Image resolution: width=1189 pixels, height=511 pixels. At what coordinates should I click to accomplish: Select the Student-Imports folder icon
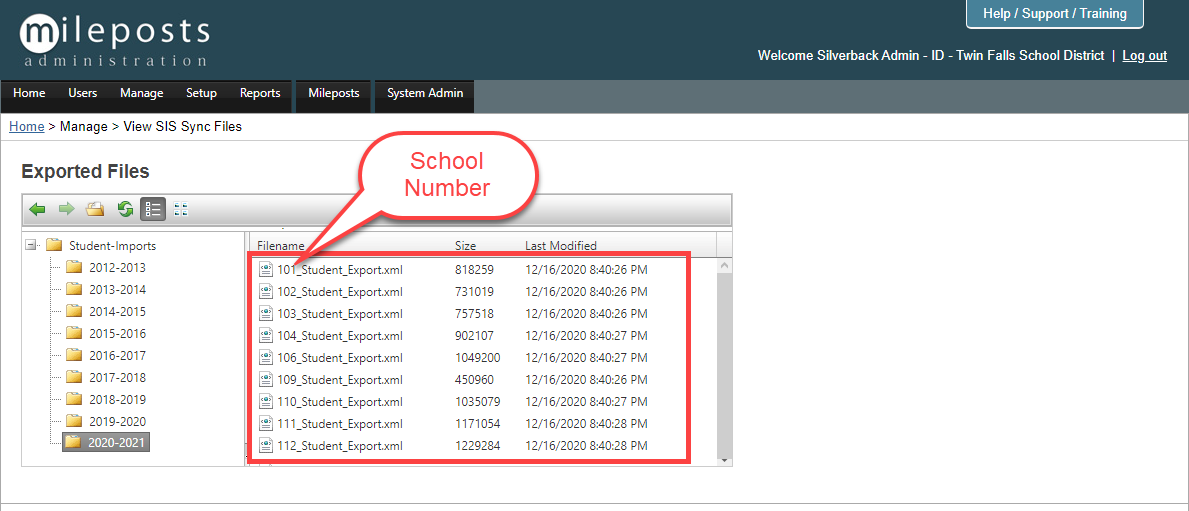[x=53, y=245]
